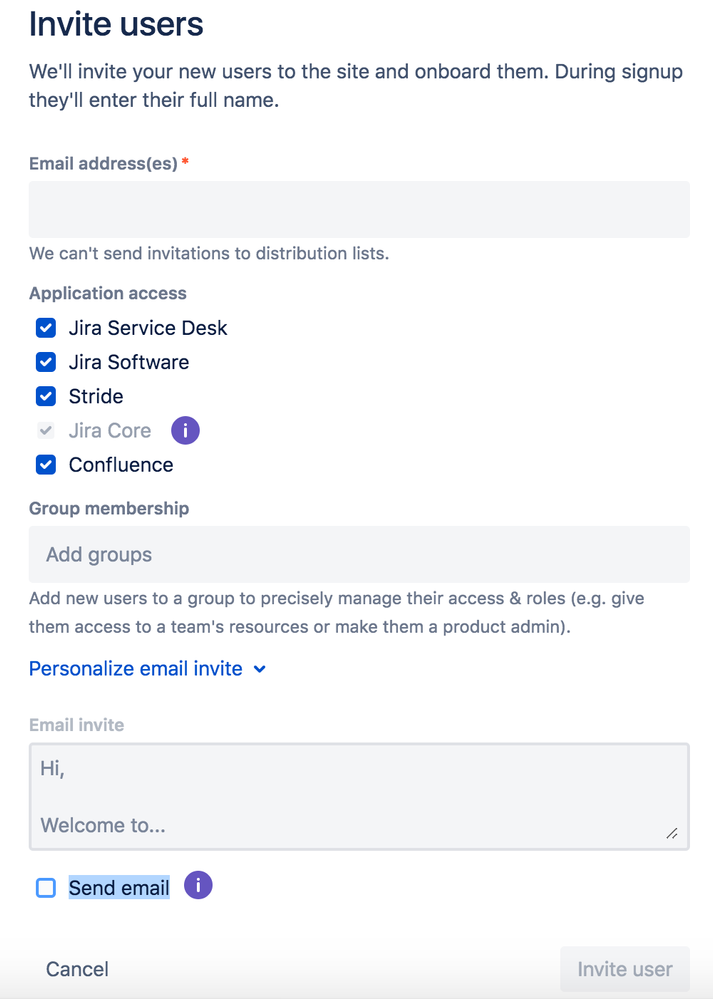Screen dimensions: 713x999
Task: Enable the Send email option
Action: click(x=45, y=887)
